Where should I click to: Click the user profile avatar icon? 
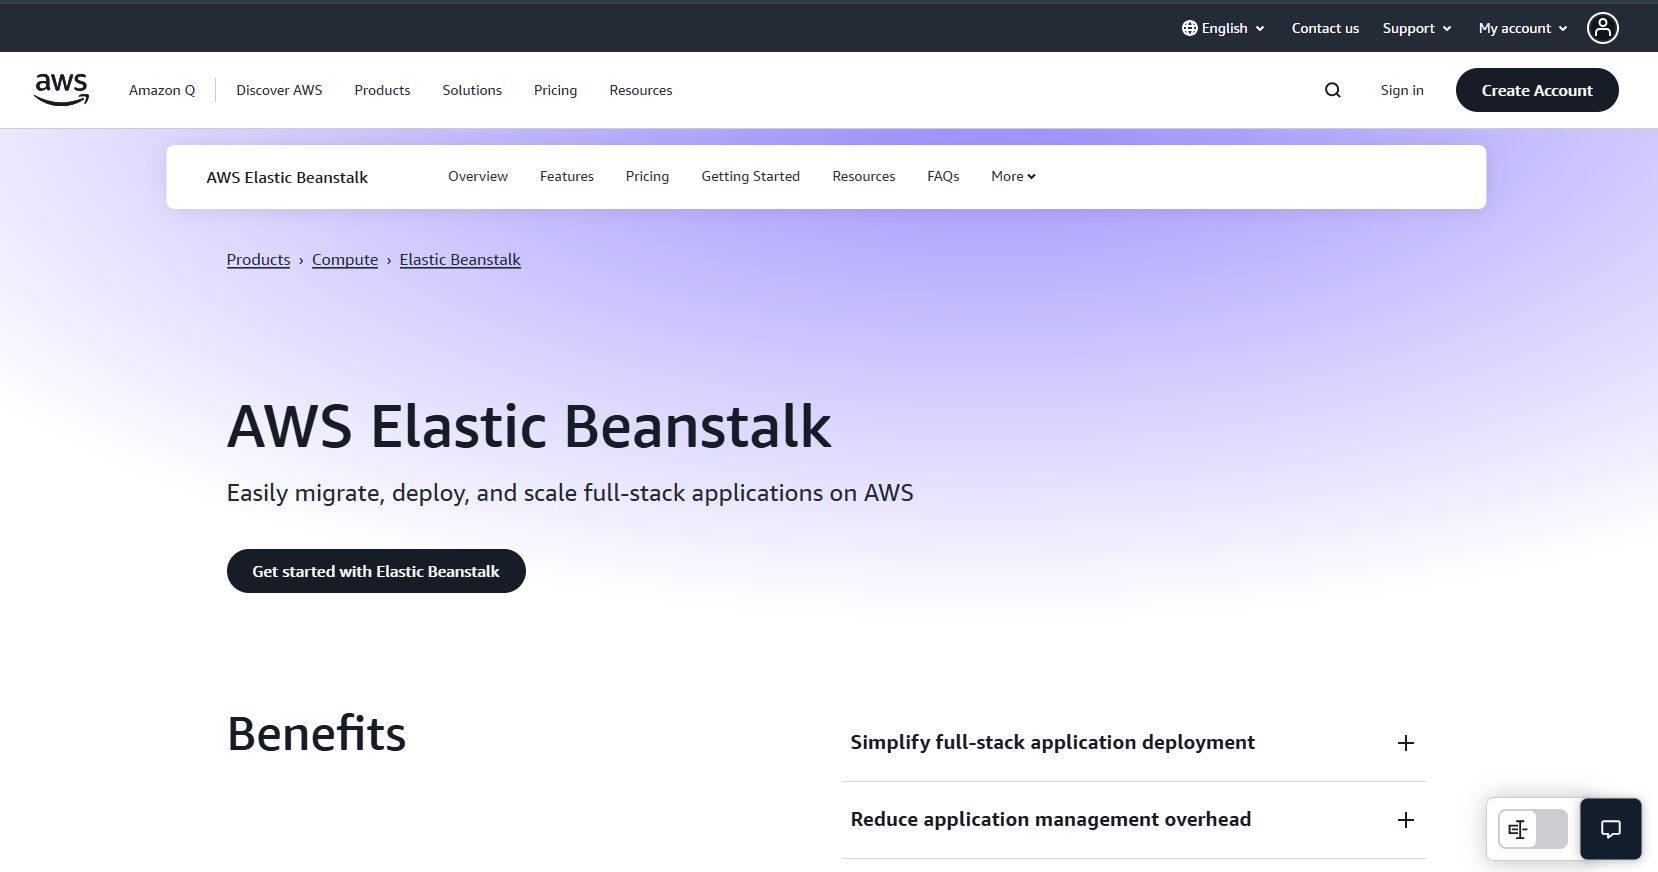pos(1602,28)
